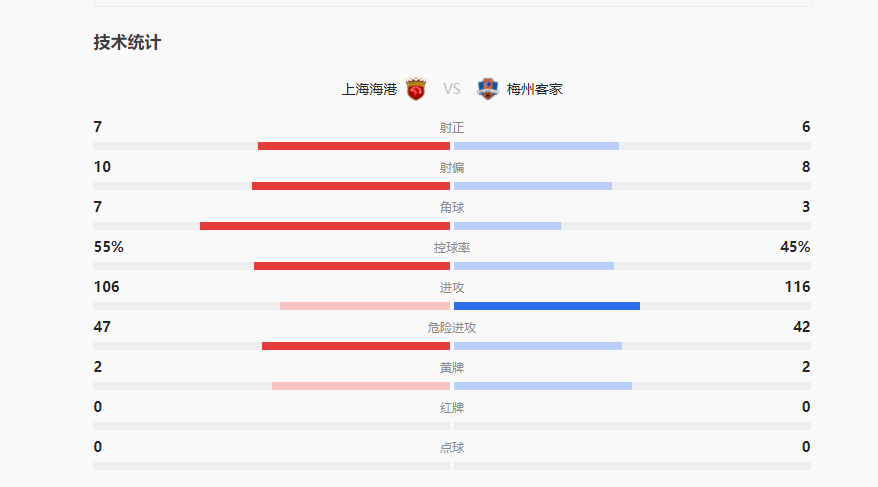Click the red 控球率 bar showing 55%
This screenshot has height=487, width=878.
point(352,266)
